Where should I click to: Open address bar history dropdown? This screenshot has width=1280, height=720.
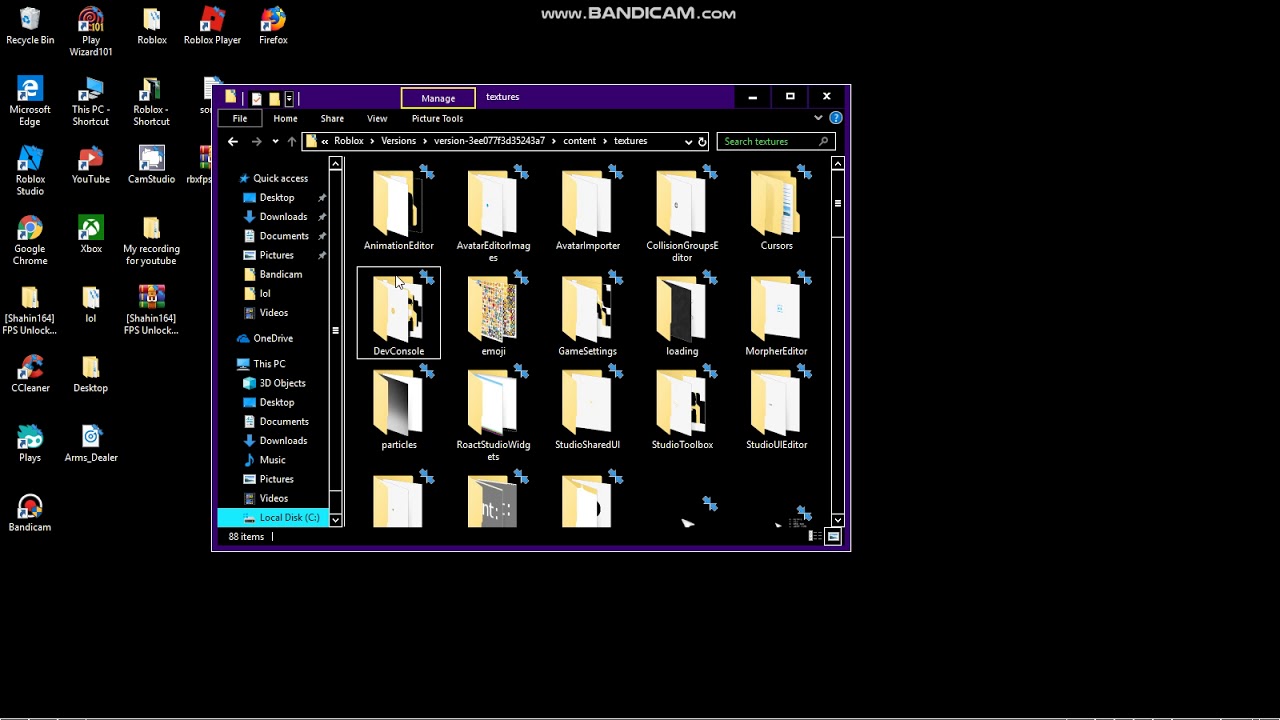pyautogui.click(x=688, y=142)
